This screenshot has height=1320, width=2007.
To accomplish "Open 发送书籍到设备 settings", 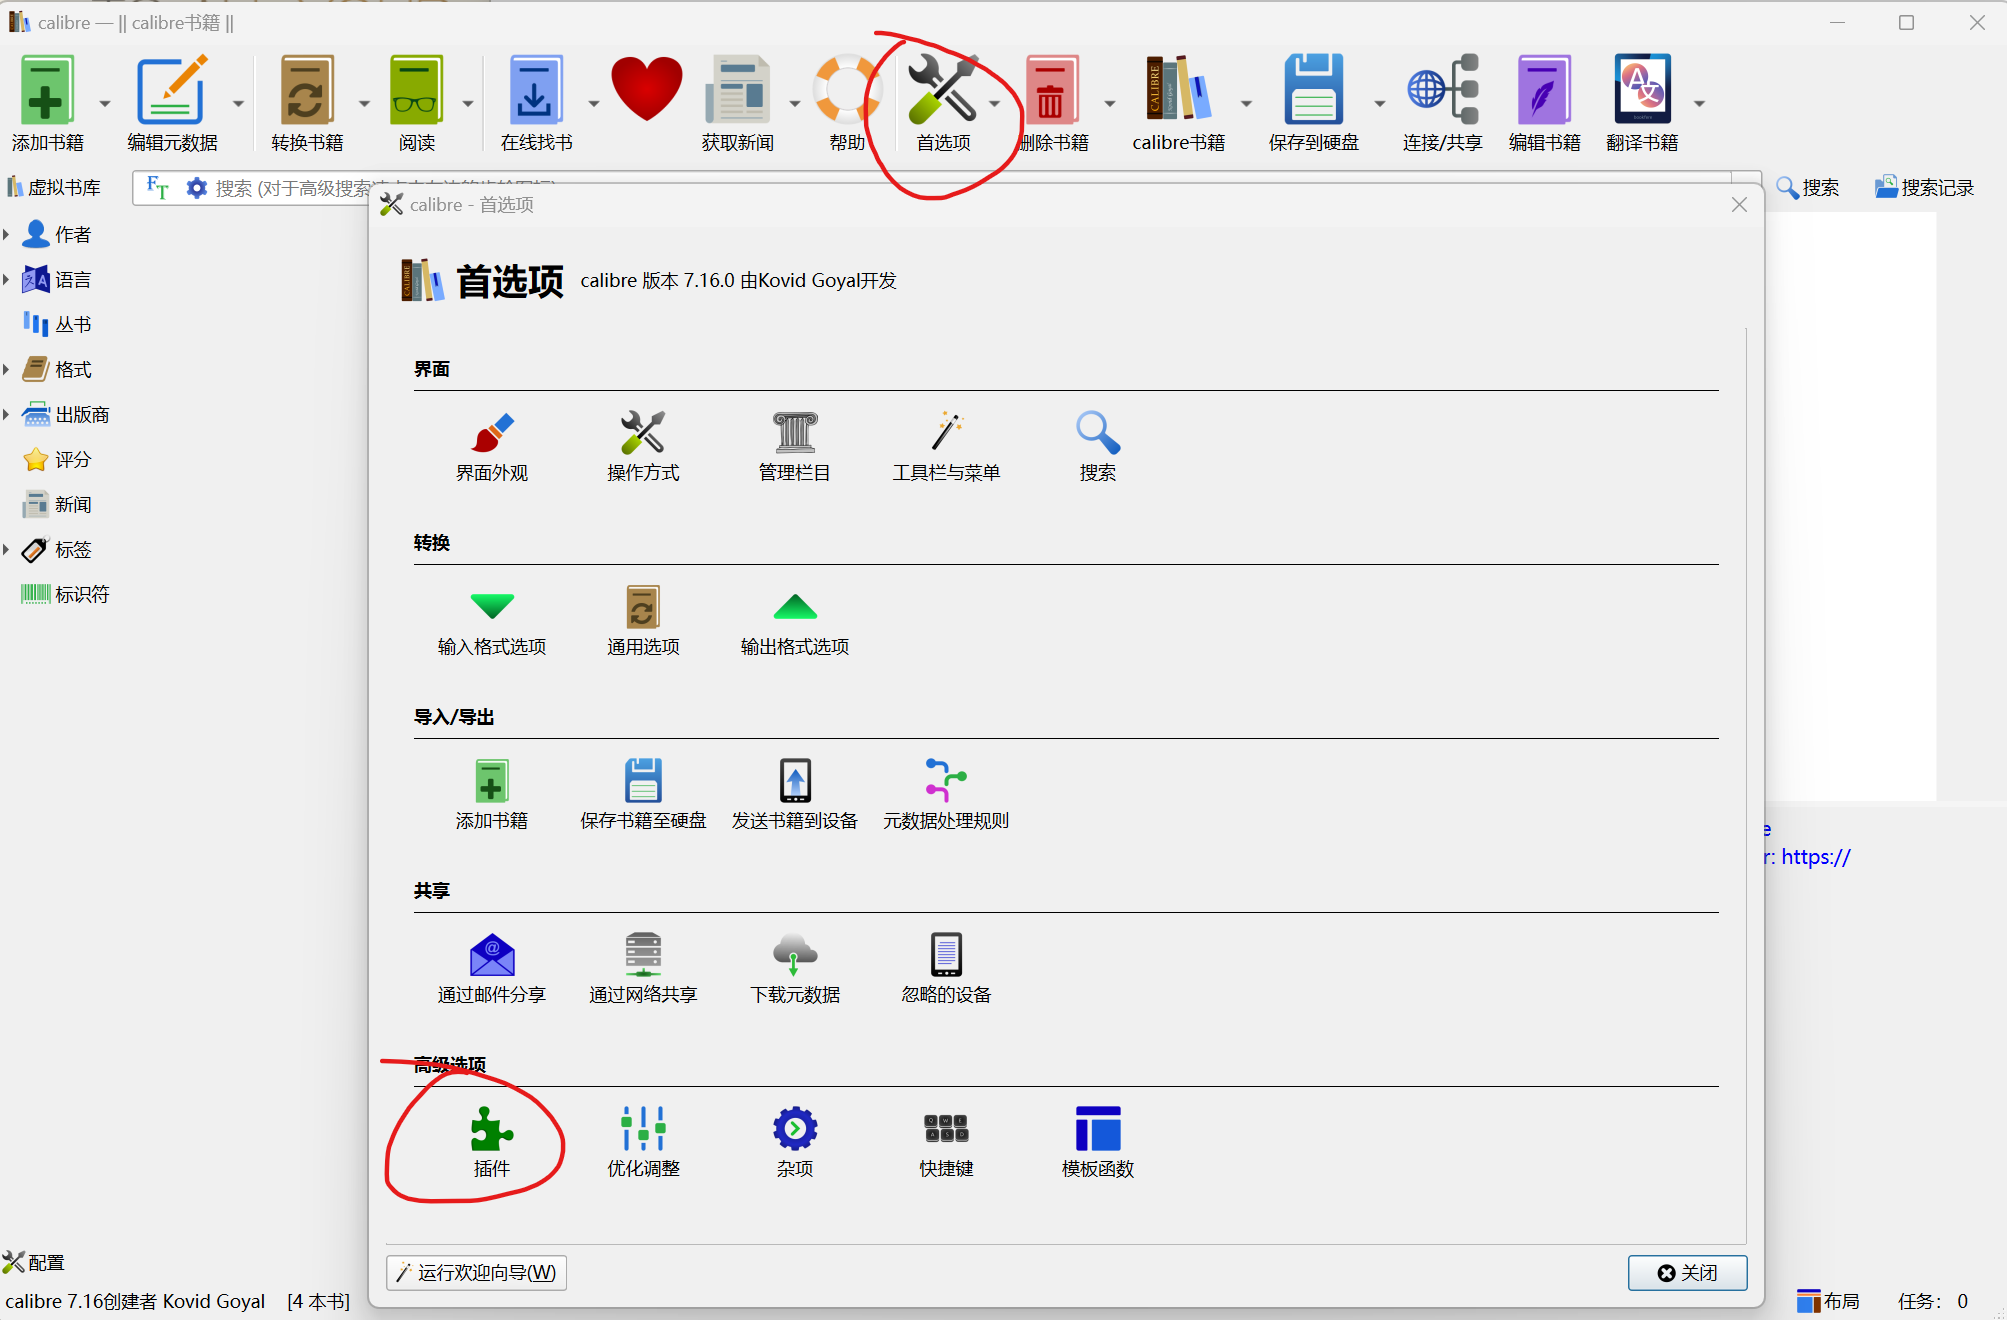I will pos(795,795).
